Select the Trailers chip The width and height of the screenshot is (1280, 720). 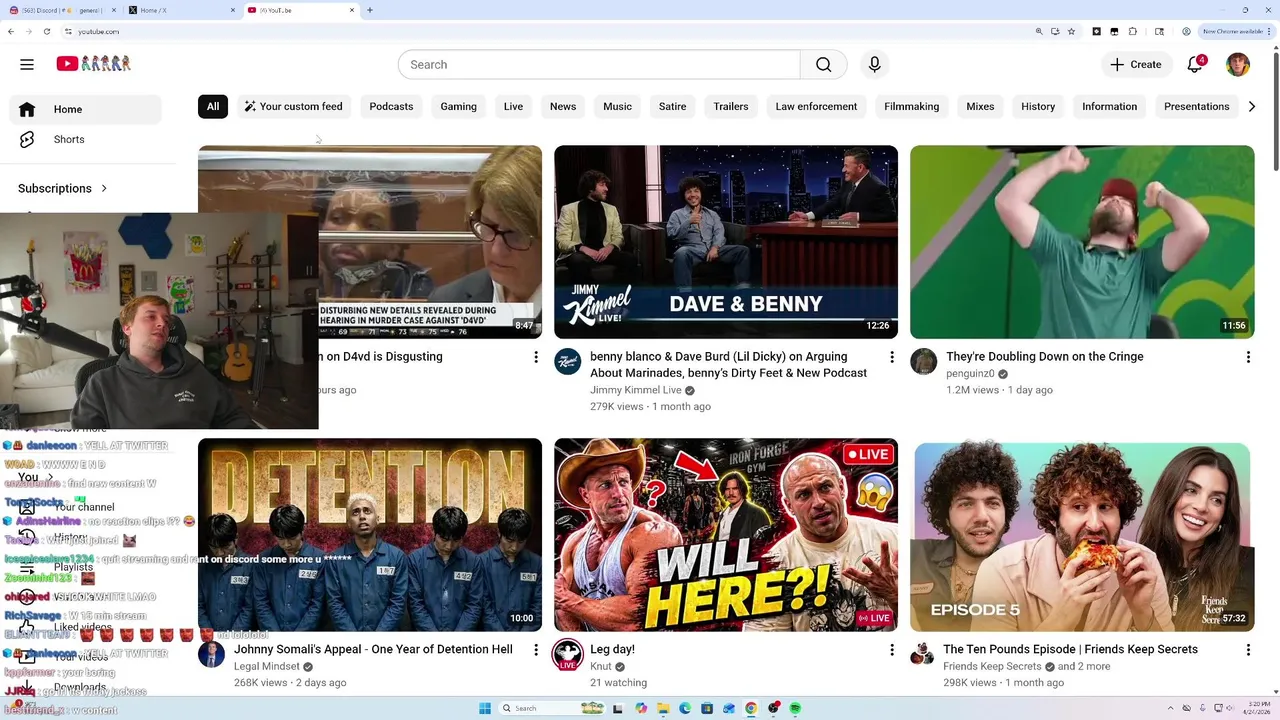pos(731,106)
